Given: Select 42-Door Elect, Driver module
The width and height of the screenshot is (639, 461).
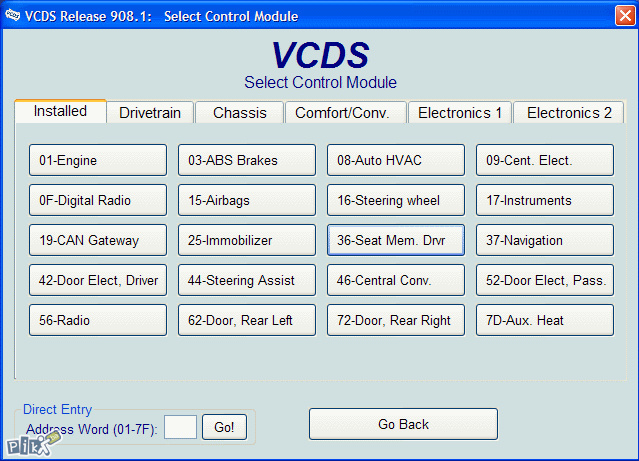Looking at the screenshot, I should [x=98, y=280].
